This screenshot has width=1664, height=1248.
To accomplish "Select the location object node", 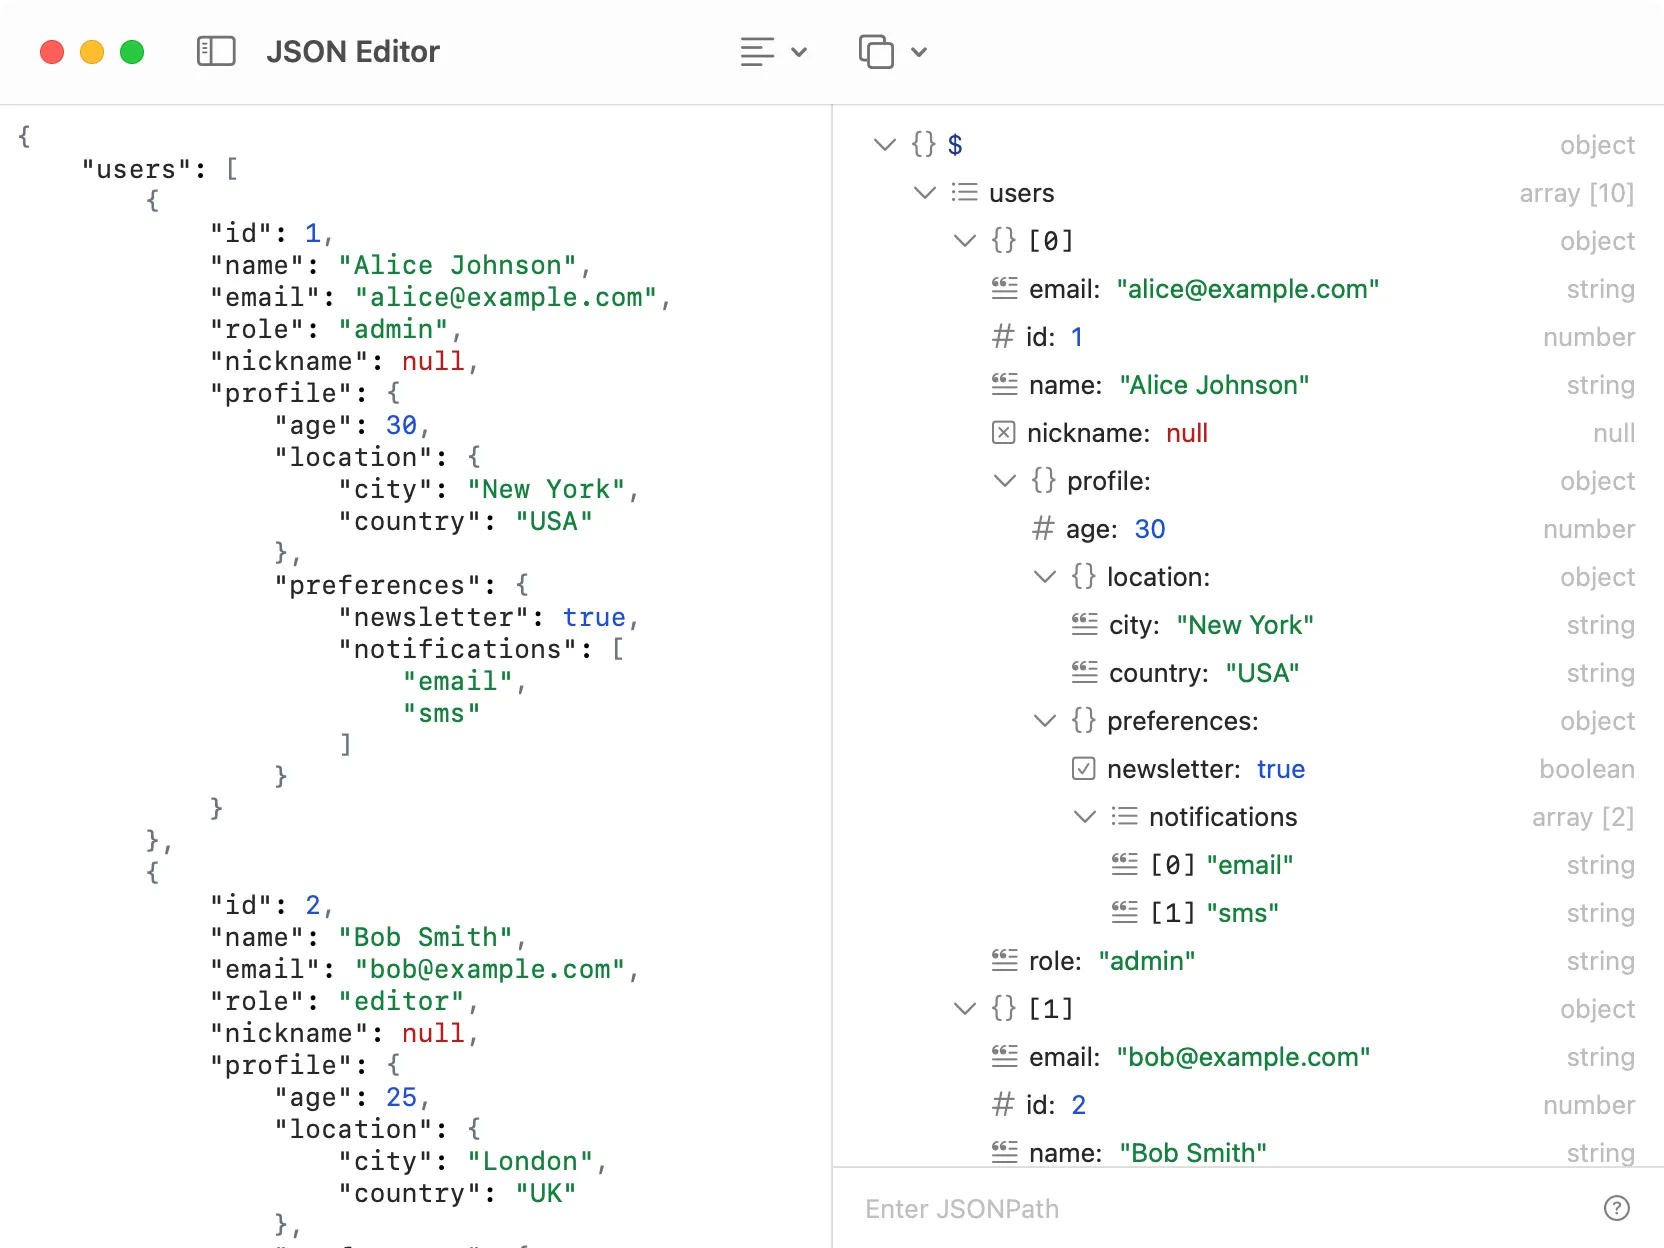I will [x=1158, y=577].
